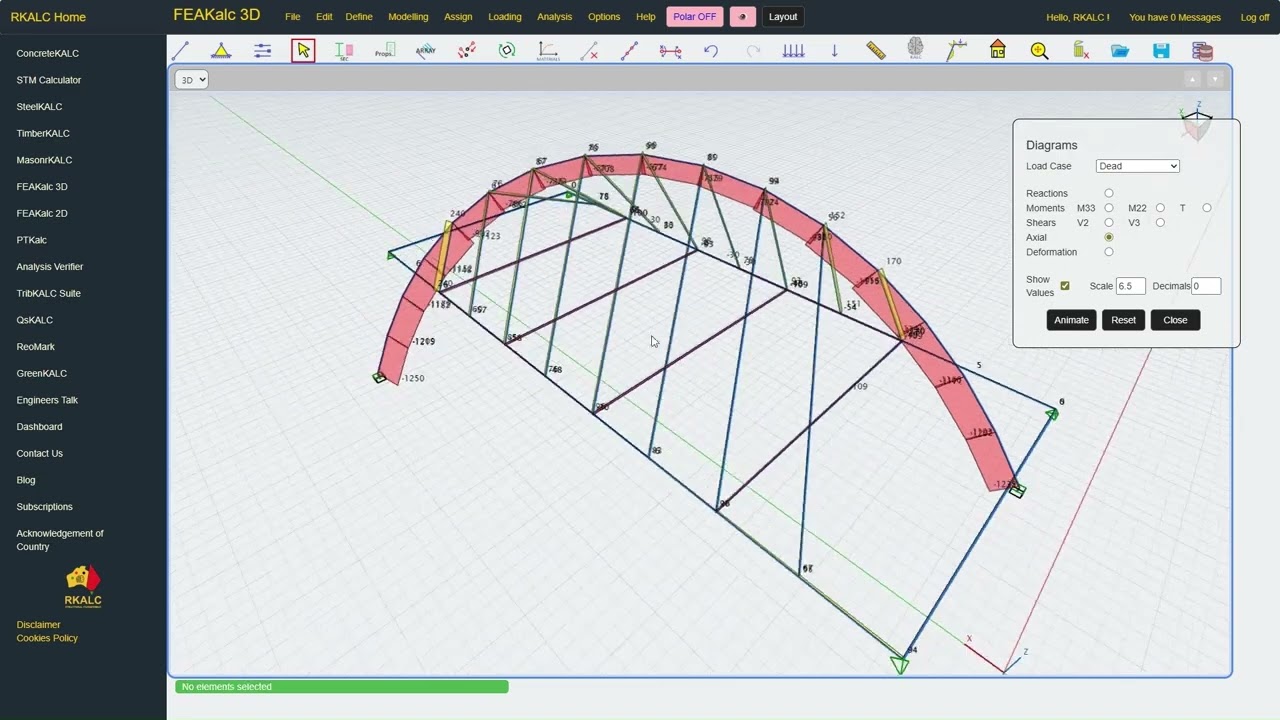Click the redo arrow icon
Screen dimensions: 1280x720
[753, 50]
